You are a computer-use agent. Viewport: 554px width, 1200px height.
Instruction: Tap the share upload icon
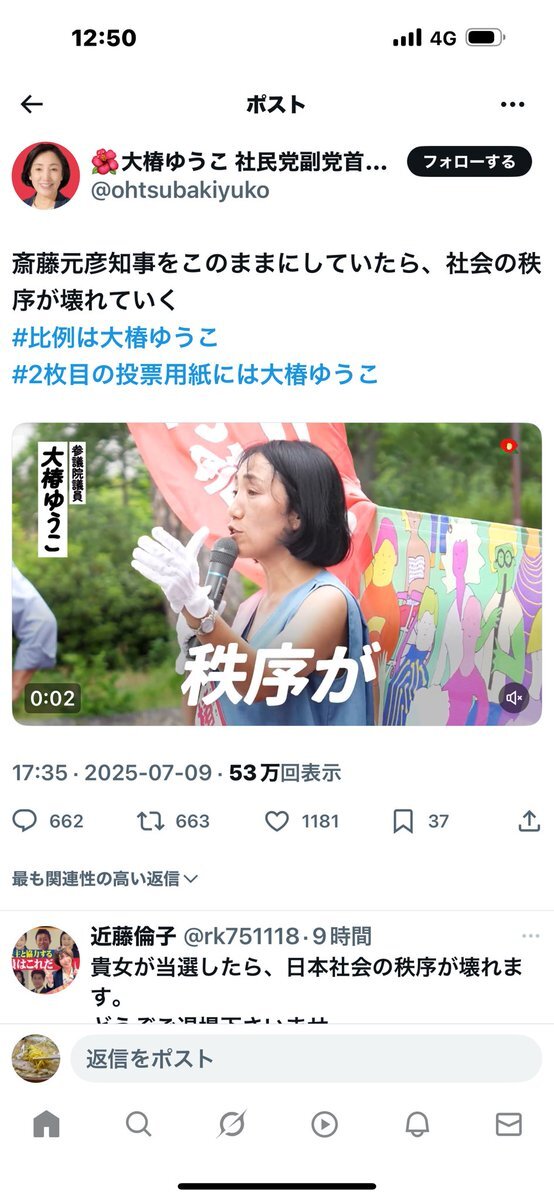(529, 821)
